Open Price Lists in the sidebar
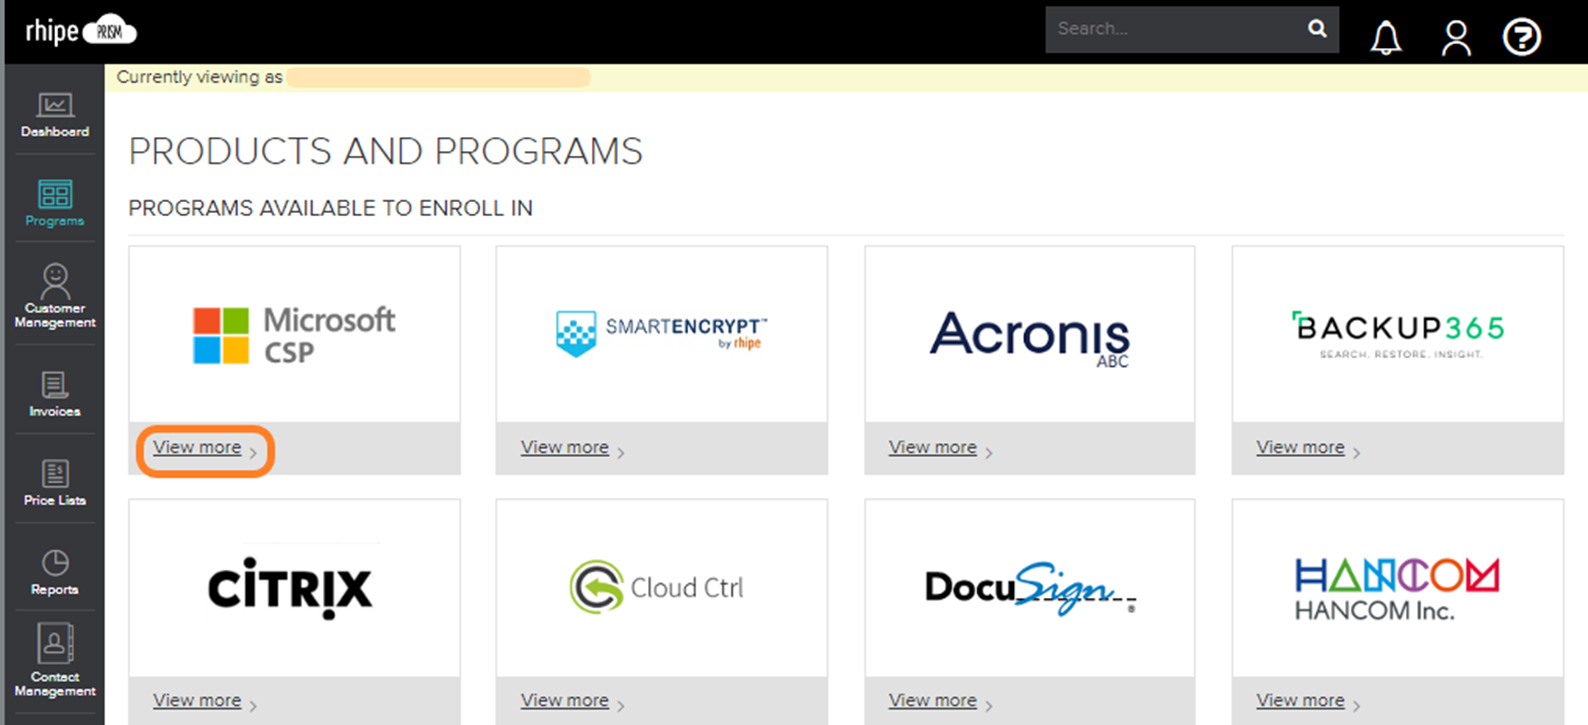Image resolution: width=1588 pixels, height=725 pixels. pyautogui.click(x=55, y=483)
